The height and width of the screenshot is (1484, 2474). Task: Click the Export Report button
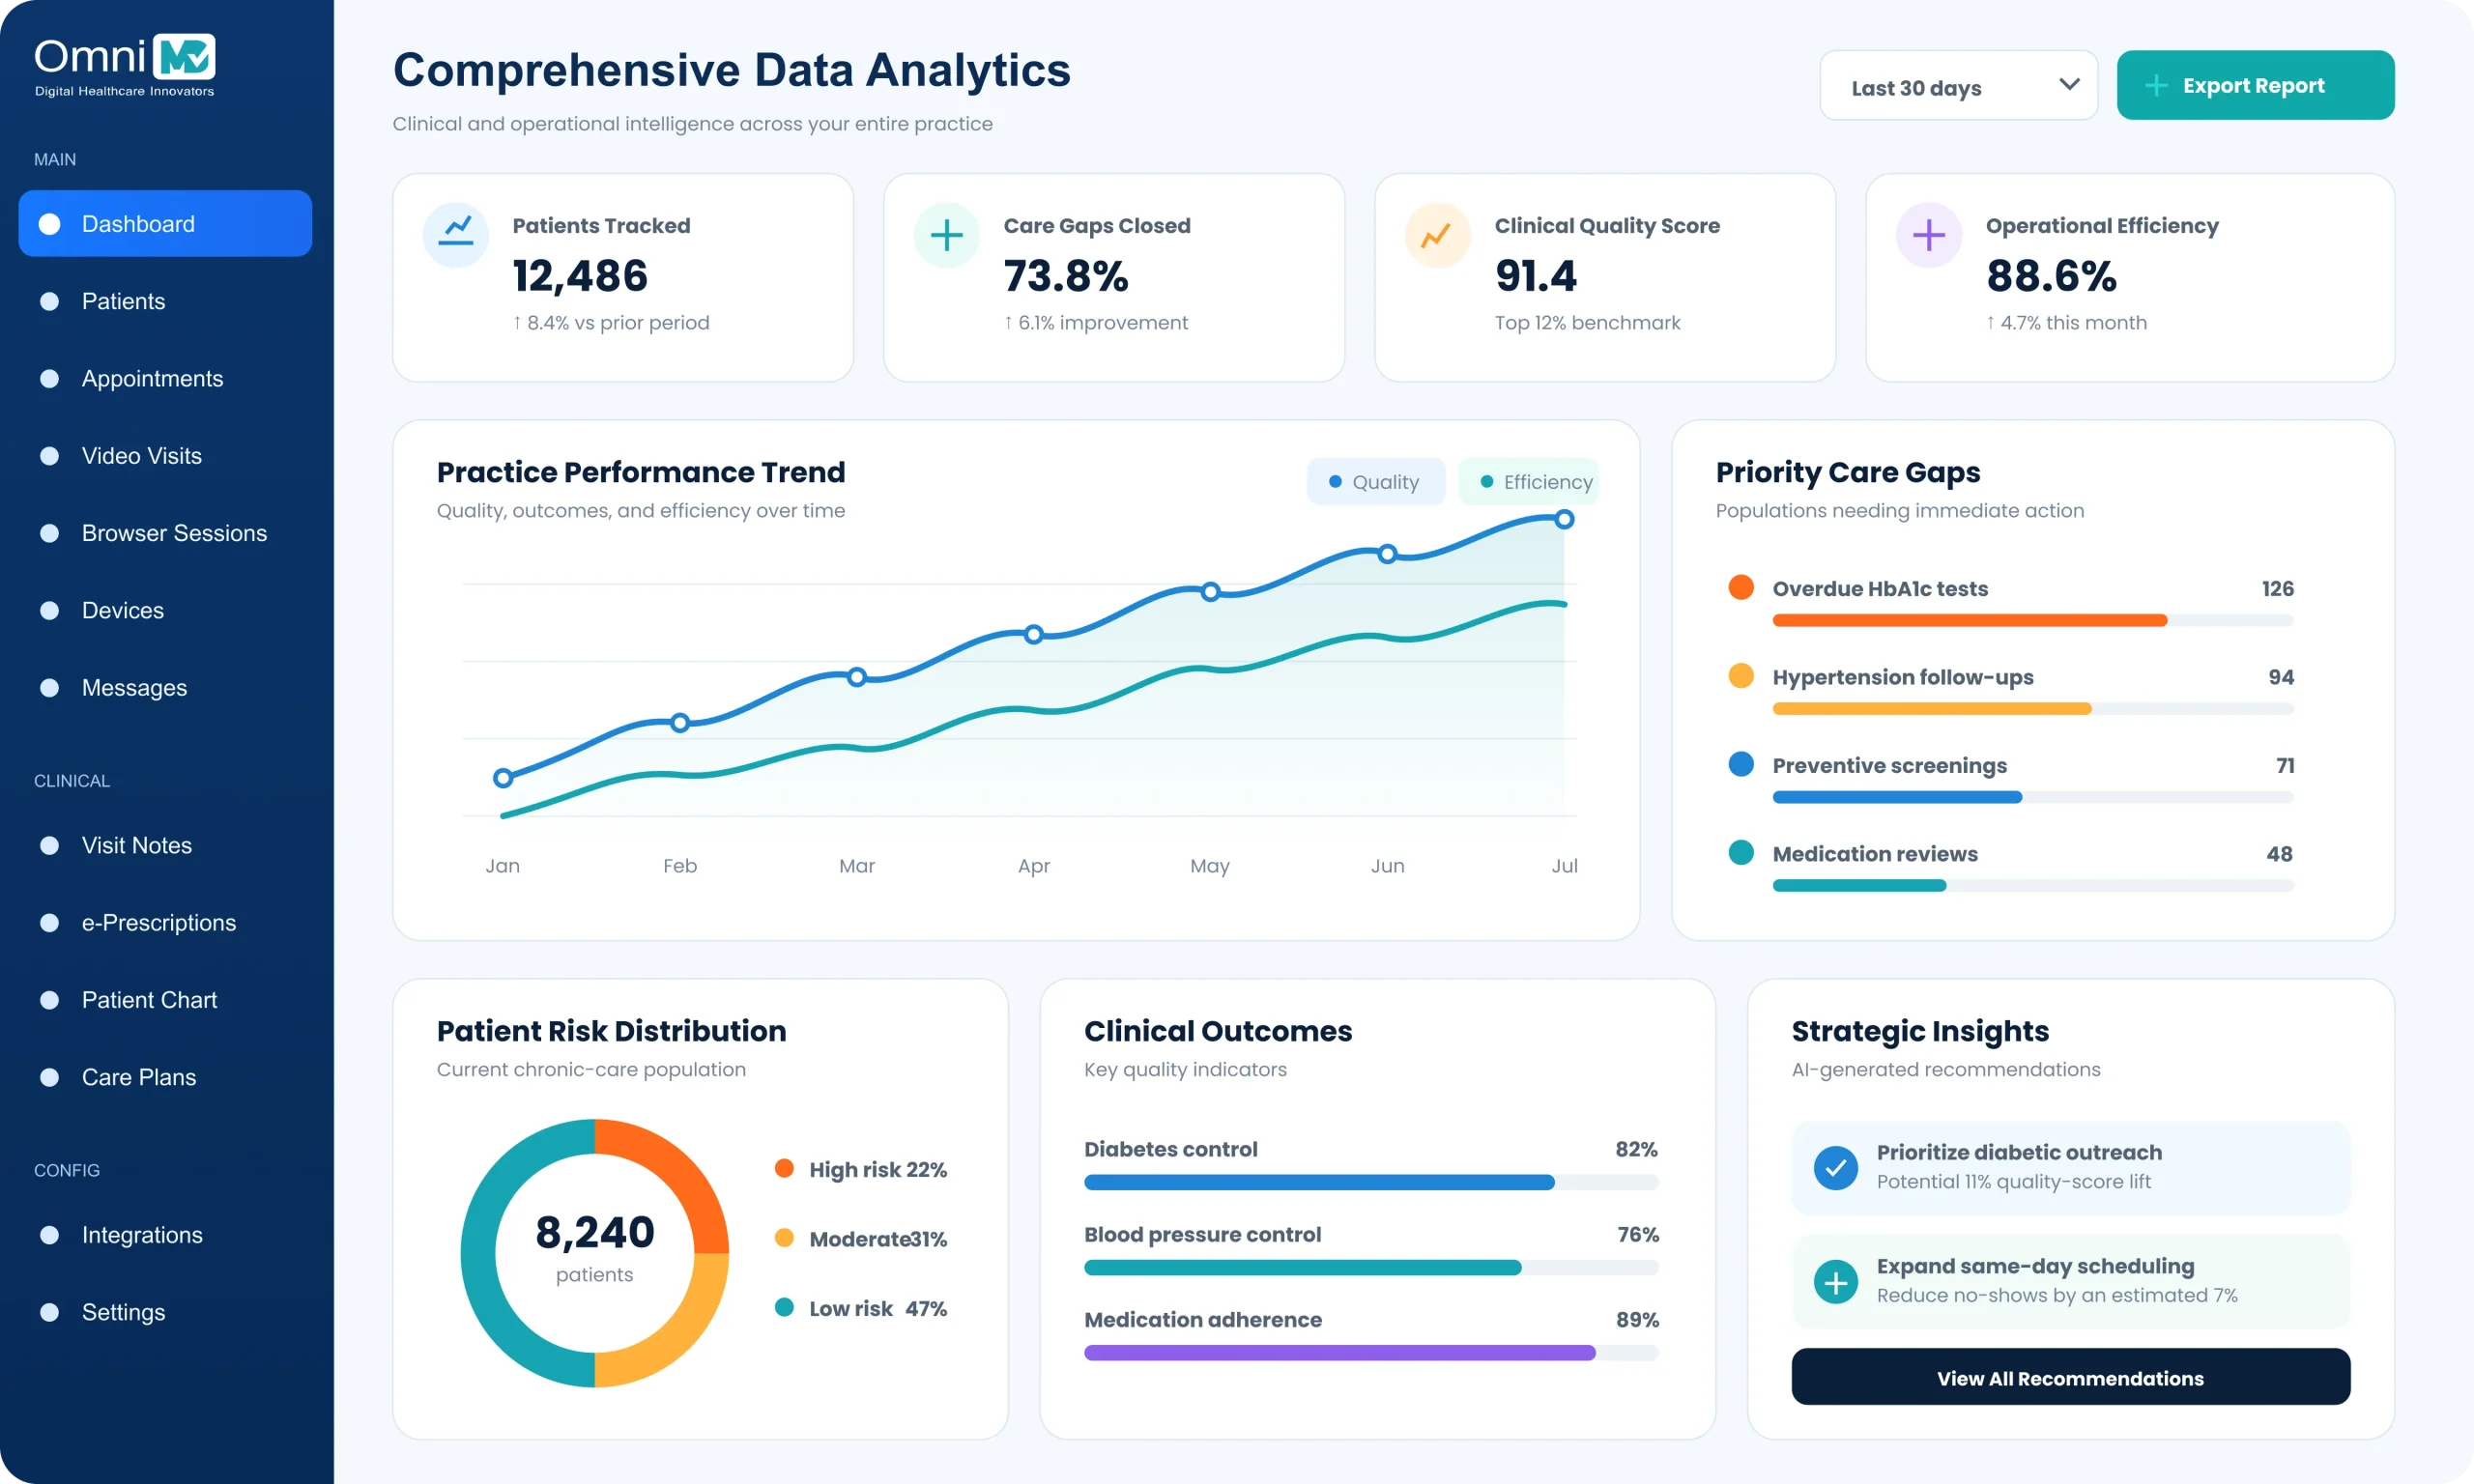coord(2255,86)
